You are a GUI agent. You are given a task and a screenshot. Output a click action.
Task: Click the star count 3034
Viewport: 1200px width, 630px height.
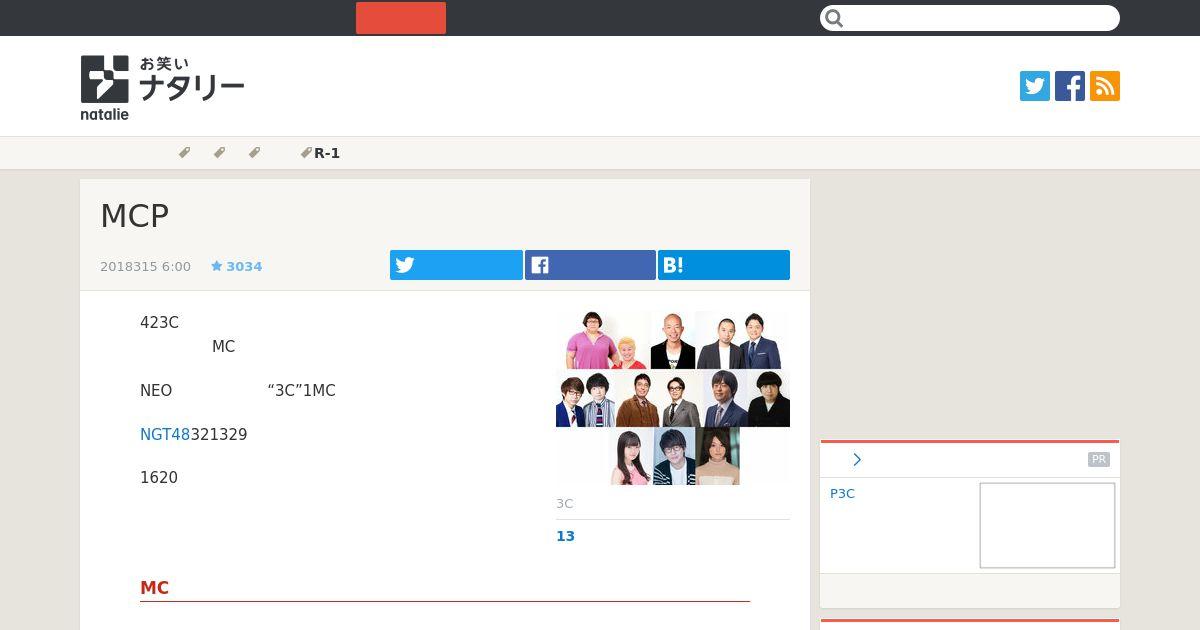pyautogui.click(x=237, y=266)
